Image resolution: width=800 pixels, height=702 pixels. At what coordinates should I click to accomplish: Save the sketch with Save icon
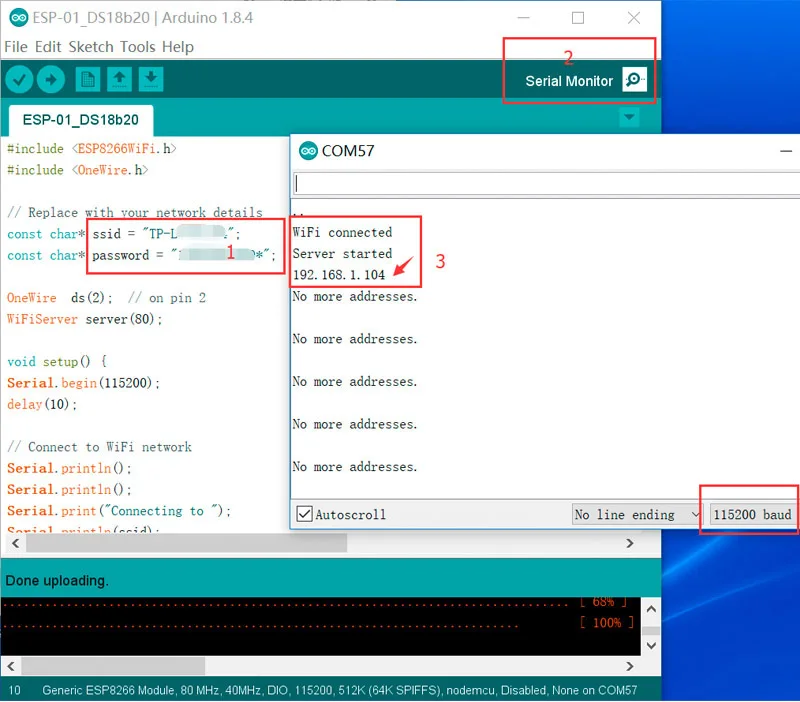[x=151, y=80]
